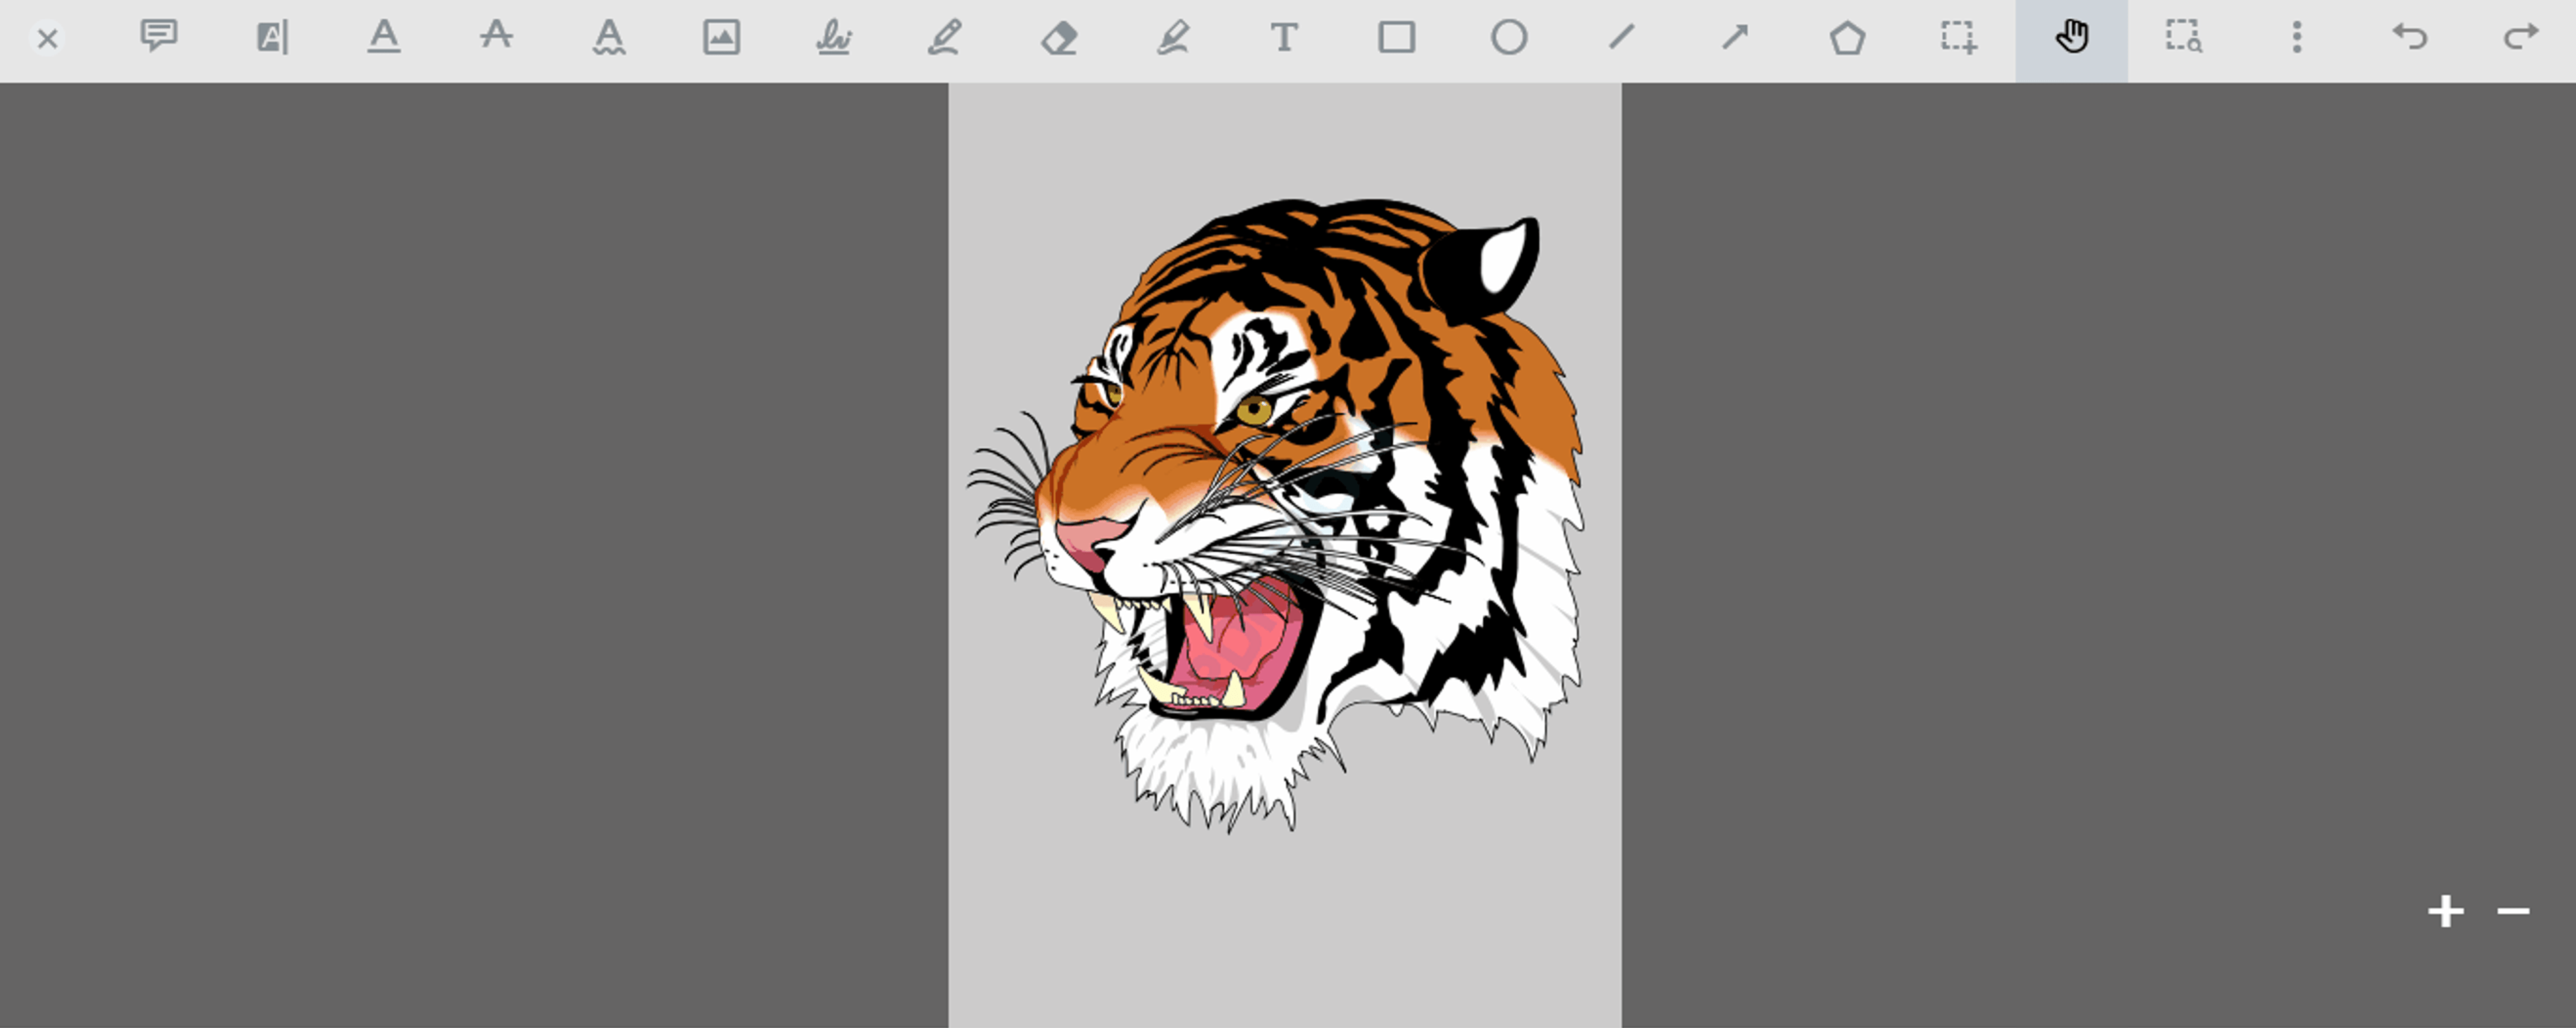Choose the strikethrough text tool
2576x1028 pixels.
[x=496, y=37]
